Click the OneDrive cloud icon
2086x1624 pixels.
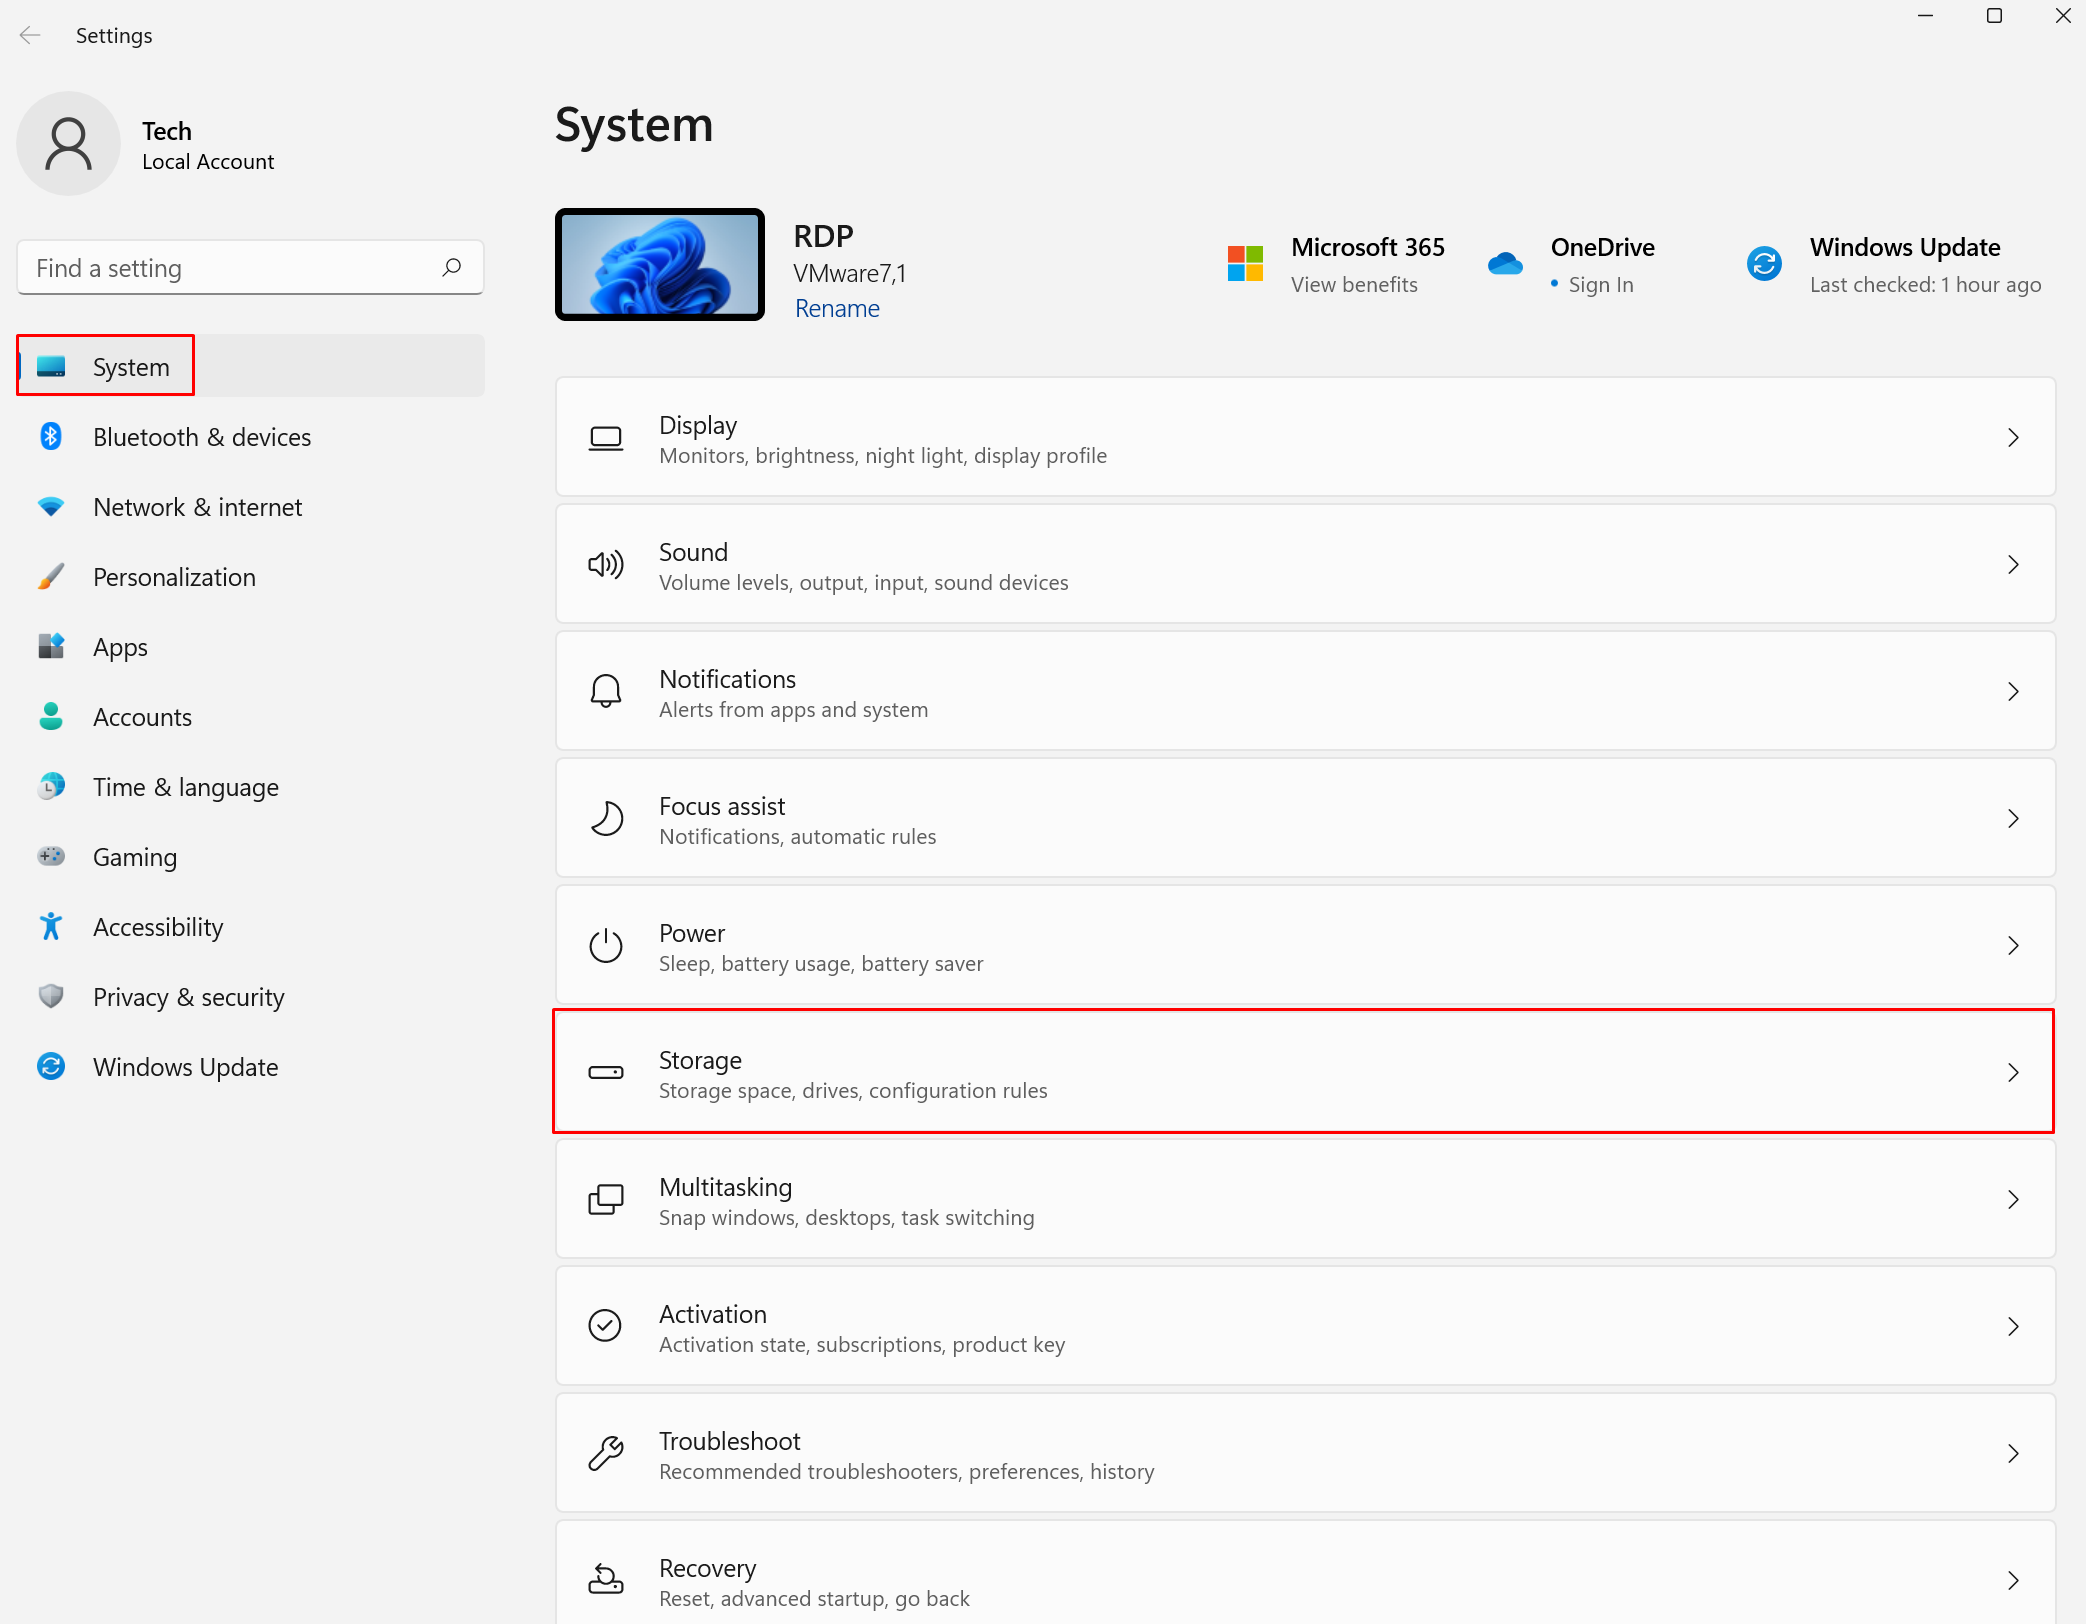tap(1505, 262)
